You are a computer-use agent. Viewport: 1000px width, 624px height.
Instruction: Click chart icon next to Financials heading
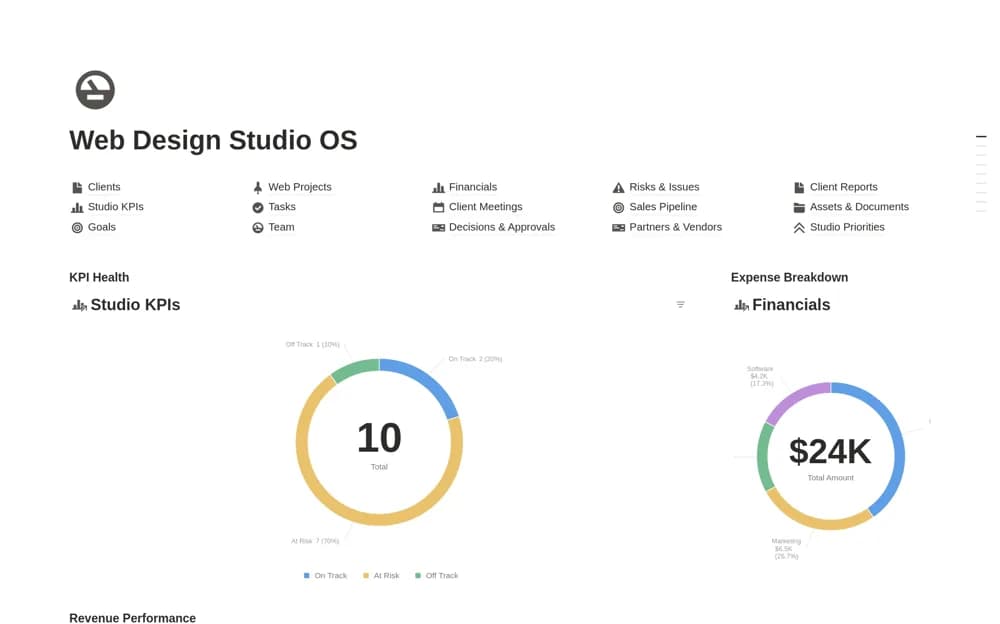[x=741, y=306]
